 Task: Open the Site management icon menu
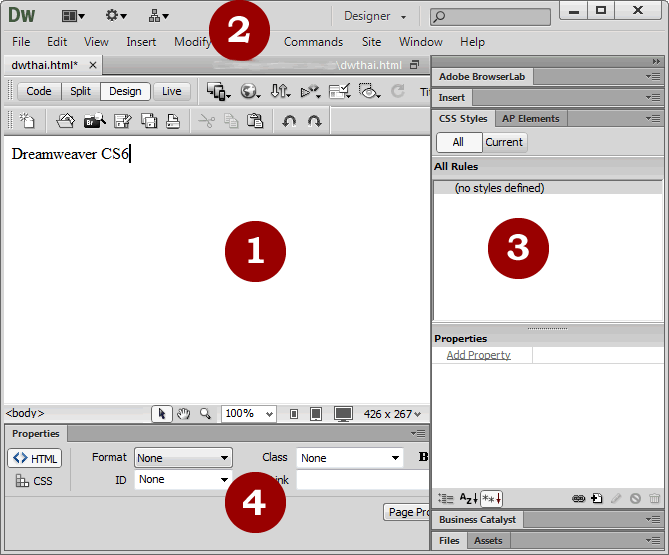pyautogui.click(x=158, y=16)
